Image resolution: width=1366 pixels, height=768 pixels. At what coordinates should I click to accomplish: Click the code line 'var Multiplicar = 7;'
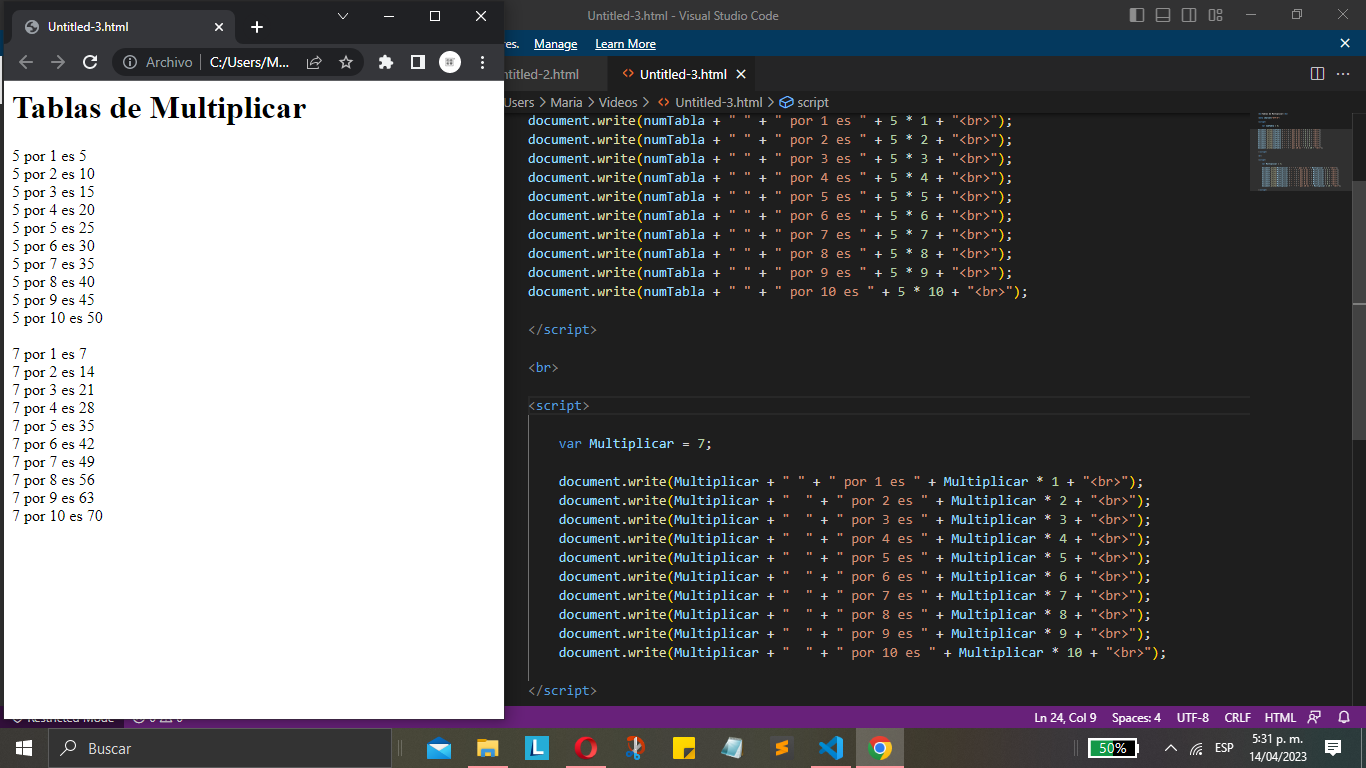click(x=635, y=443)
